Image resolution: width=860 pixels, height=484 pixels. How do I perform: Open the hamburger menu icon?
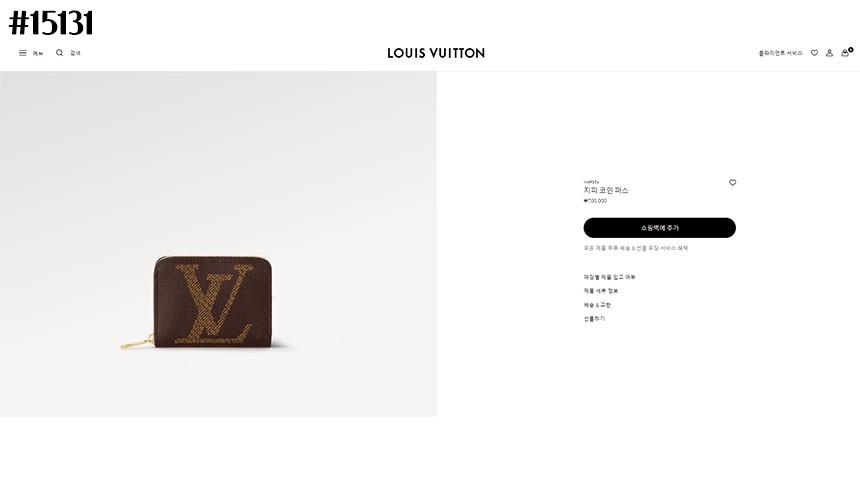pyautogui.click(x=22, y=53)
